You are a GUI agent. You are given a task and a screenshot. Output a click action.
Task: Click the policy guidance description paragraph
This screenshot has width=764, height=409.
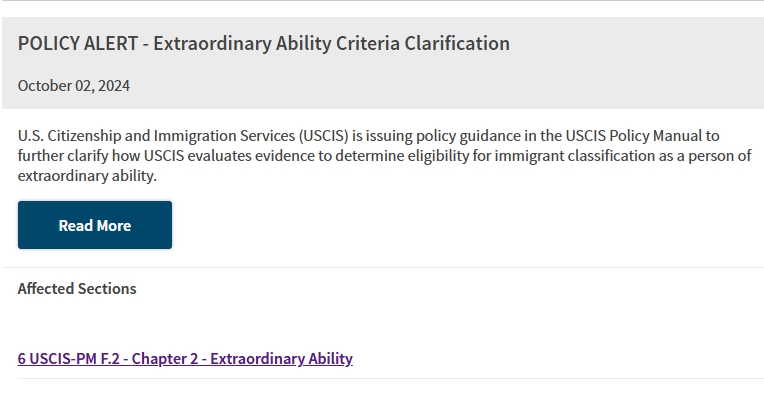coord(384,156)
